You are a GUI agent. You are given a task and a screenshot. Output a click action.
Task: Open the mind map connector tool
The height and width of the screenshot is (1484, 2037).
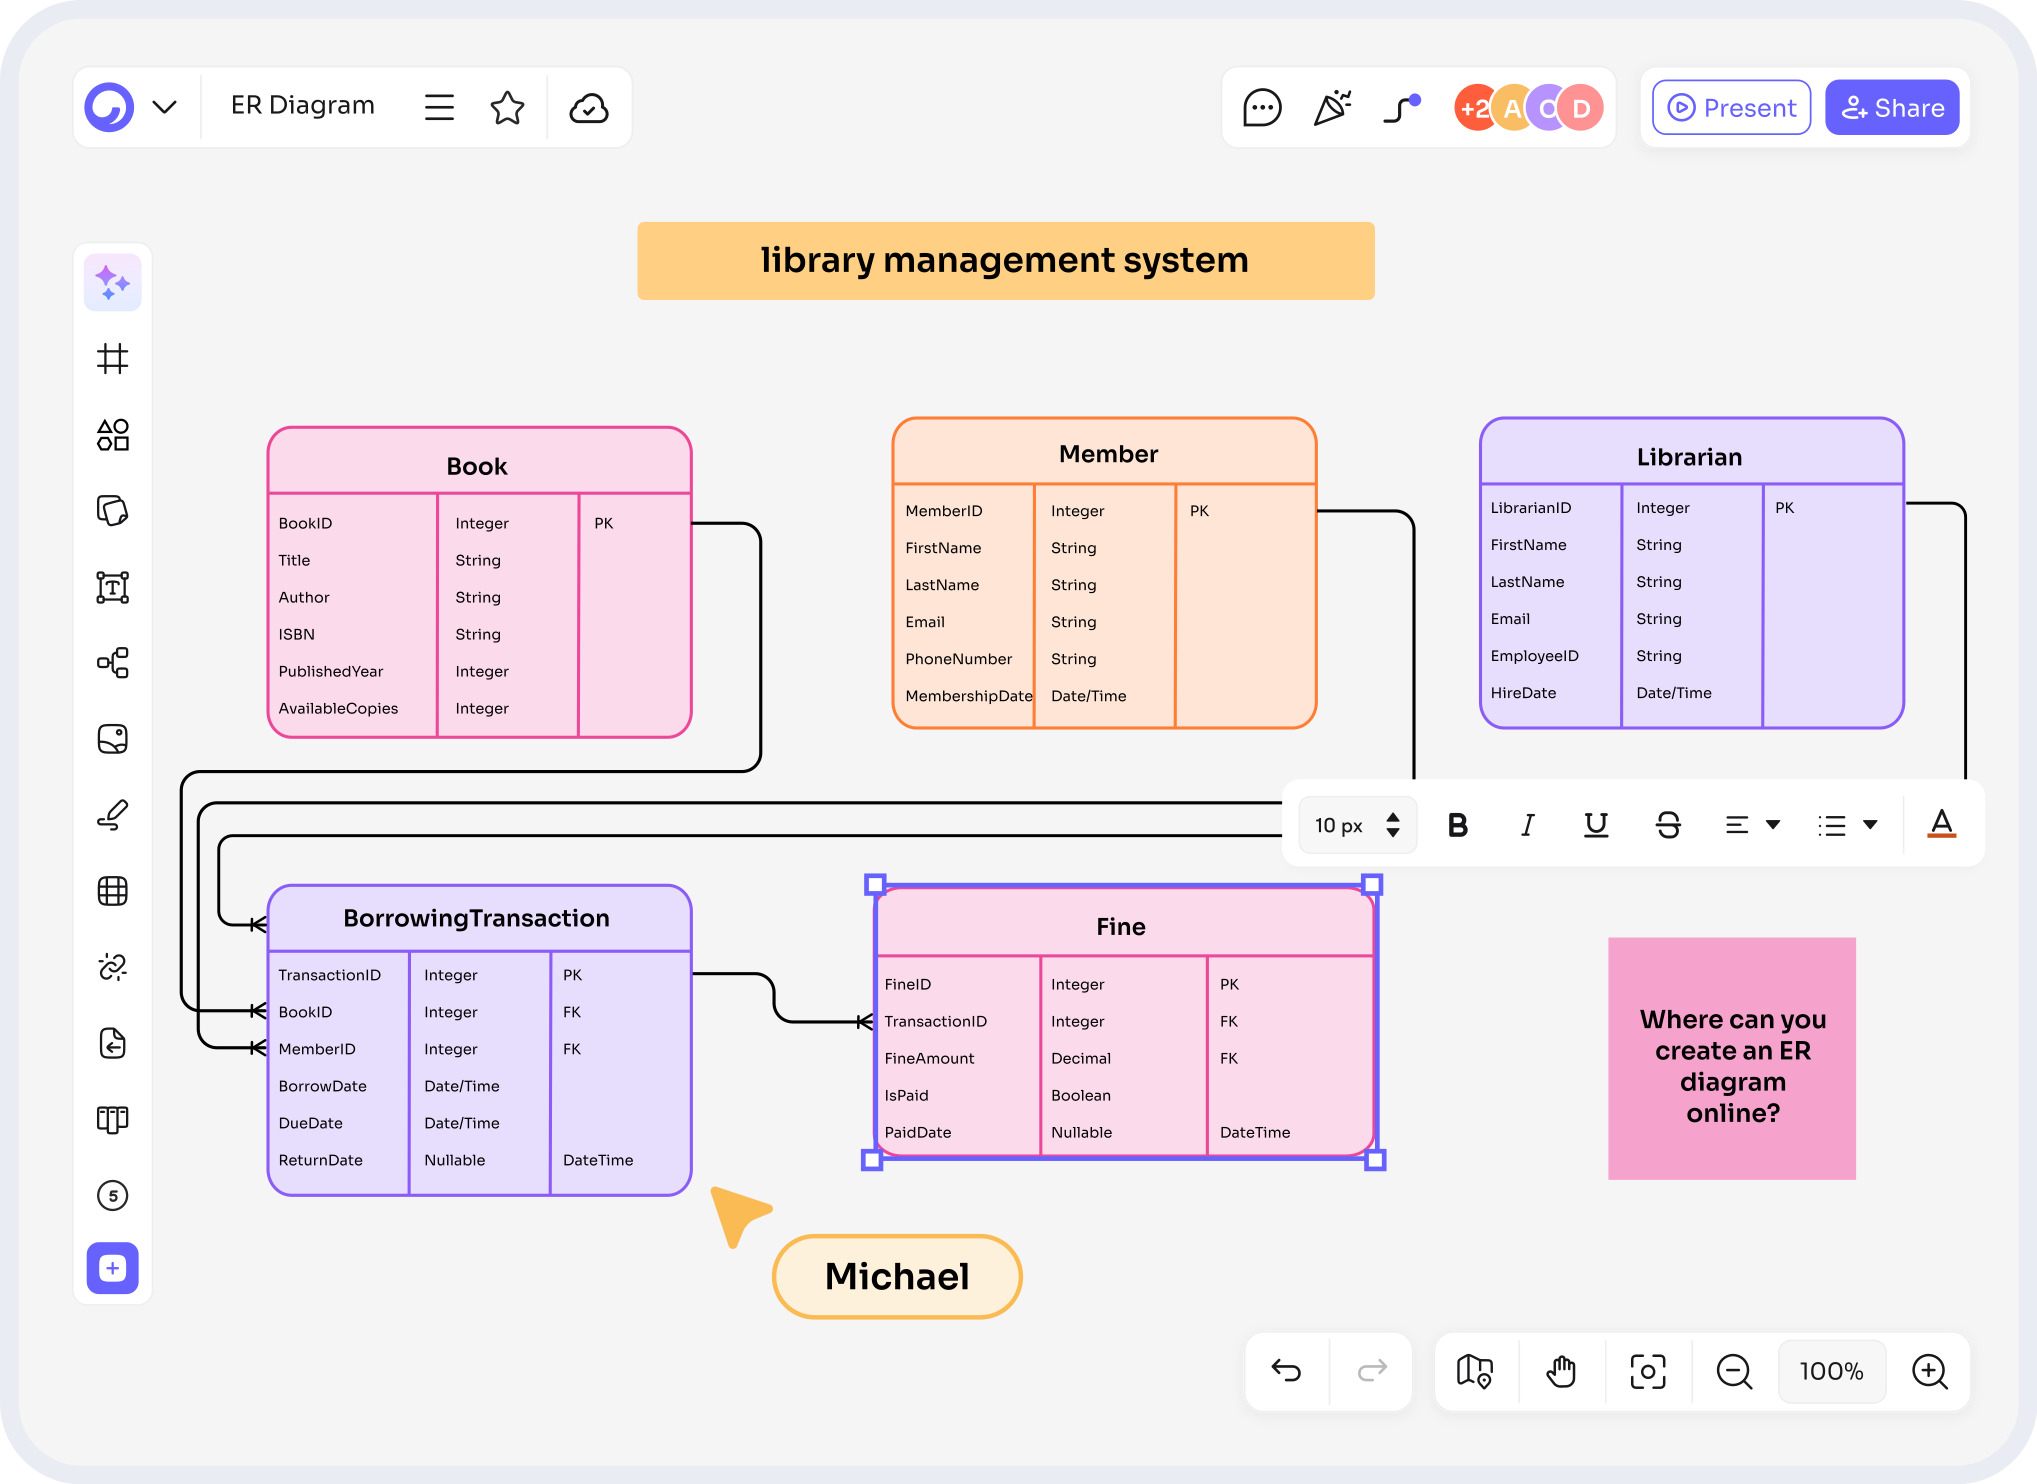coord(112,663)
